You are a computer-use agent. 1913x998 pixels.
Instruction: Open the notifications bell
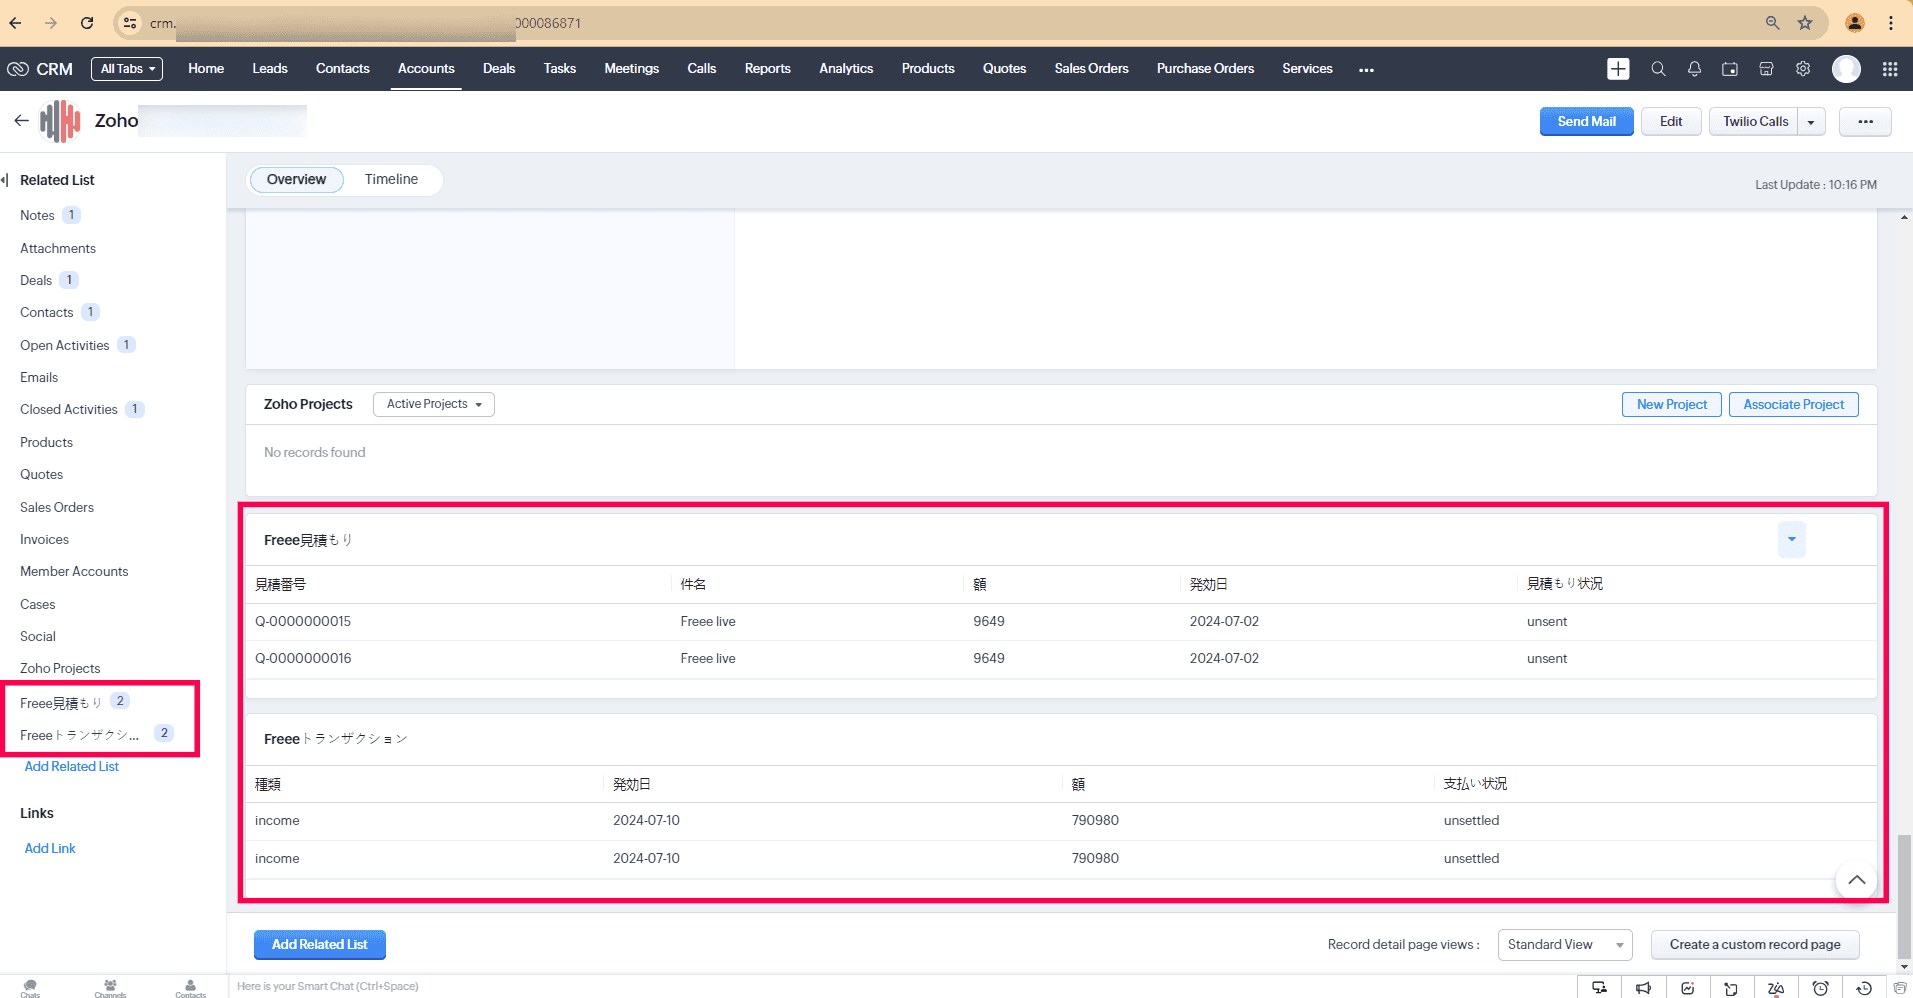point(1694,69)
